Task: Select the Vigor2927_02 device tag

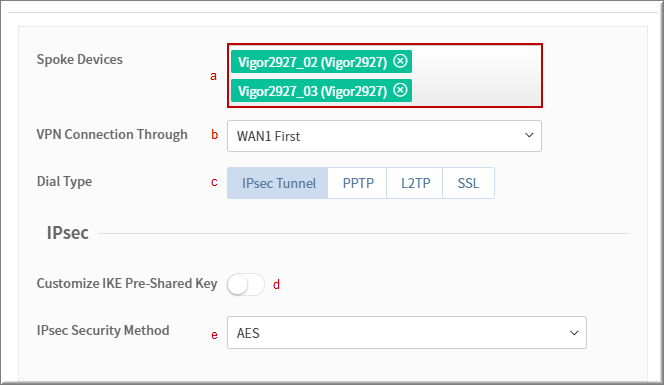Action: coord(313,62)
